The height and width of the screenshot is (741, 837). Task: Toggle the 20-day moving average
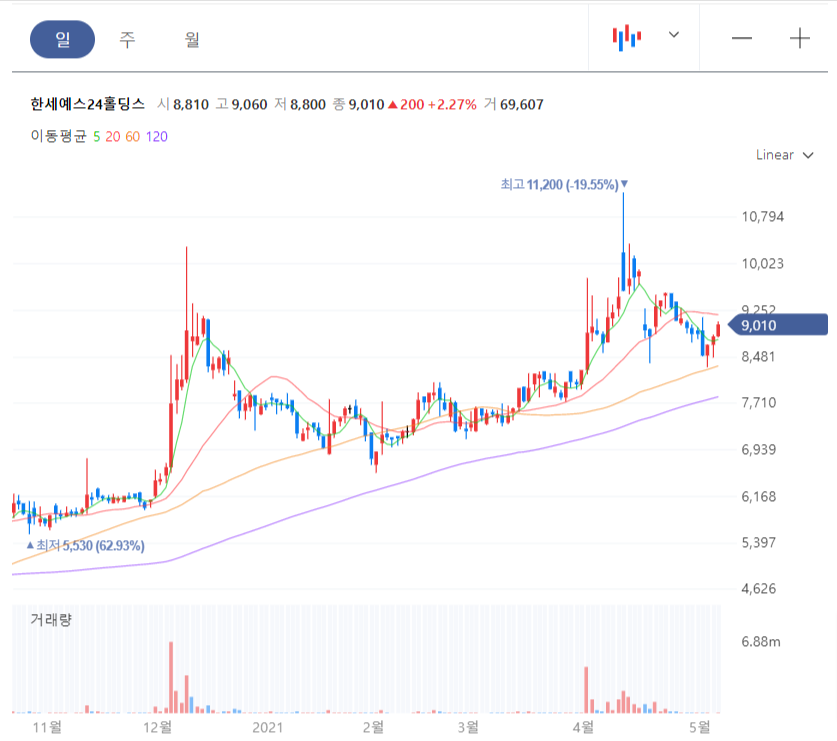[x=113, y=137]
